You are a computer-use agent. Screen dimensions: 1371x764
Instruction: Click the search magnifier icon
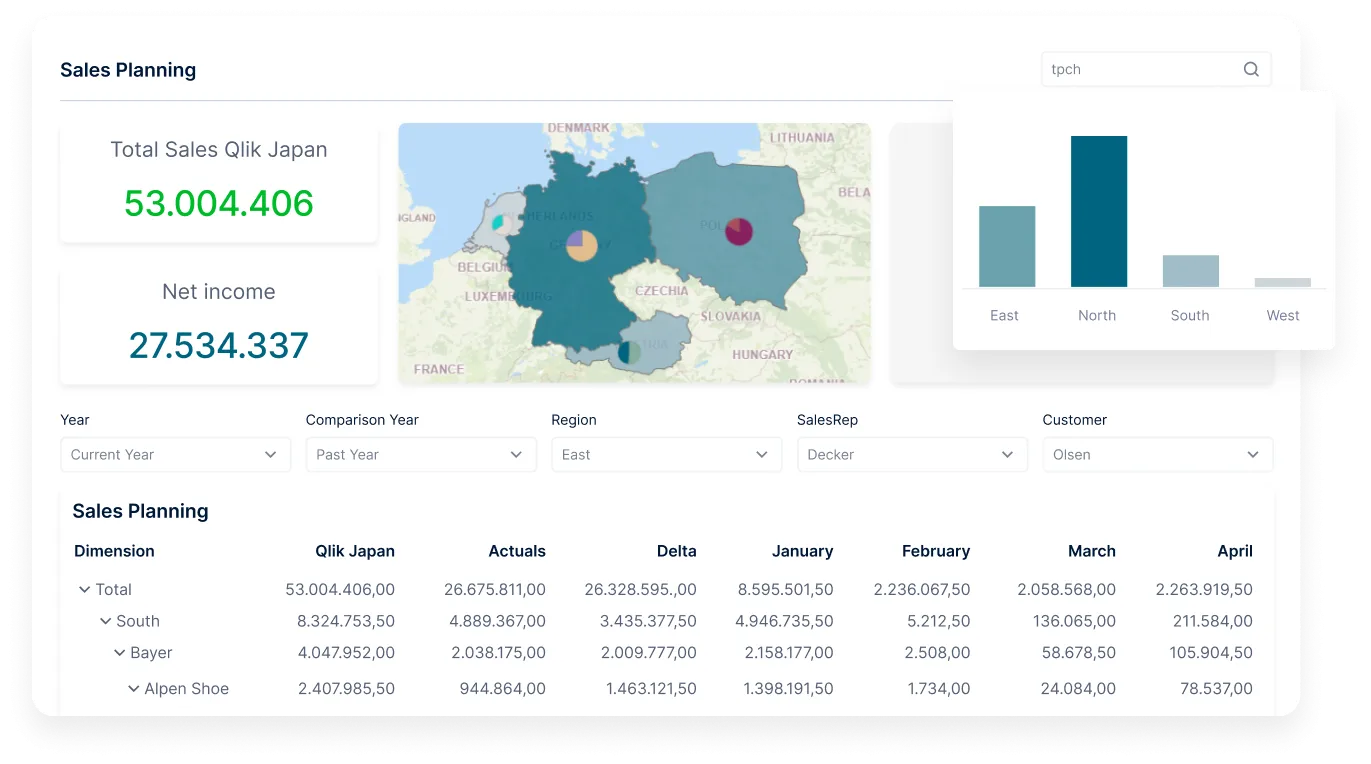[1251, 69]
